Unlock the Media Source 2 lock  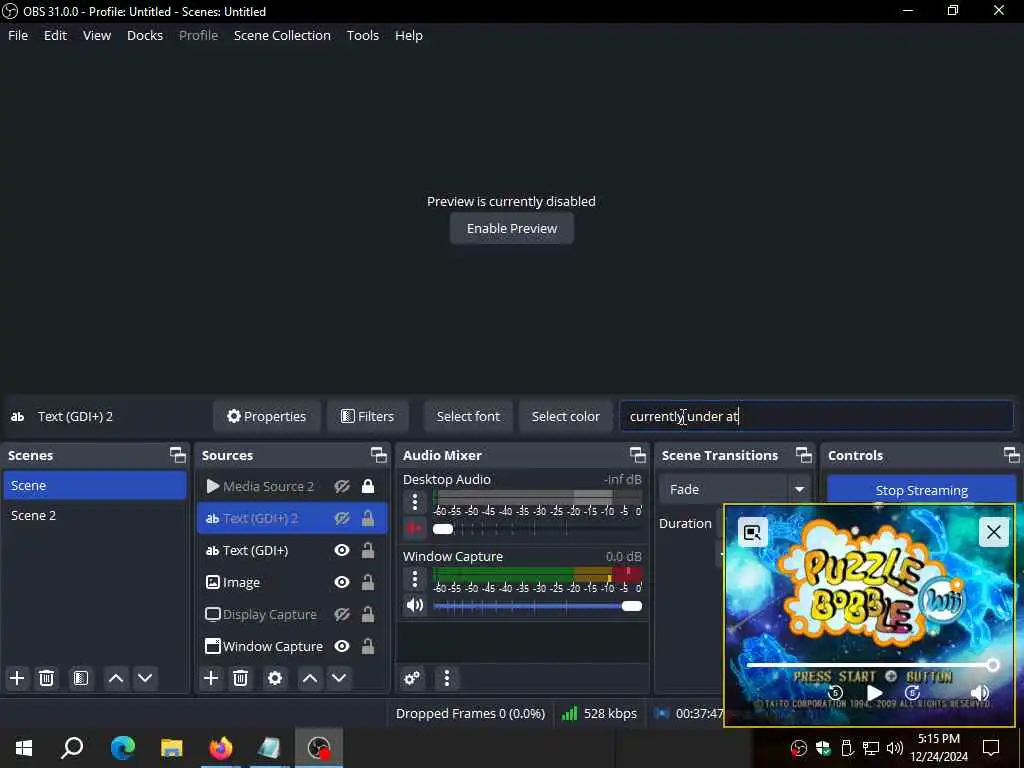pos(368,486)
